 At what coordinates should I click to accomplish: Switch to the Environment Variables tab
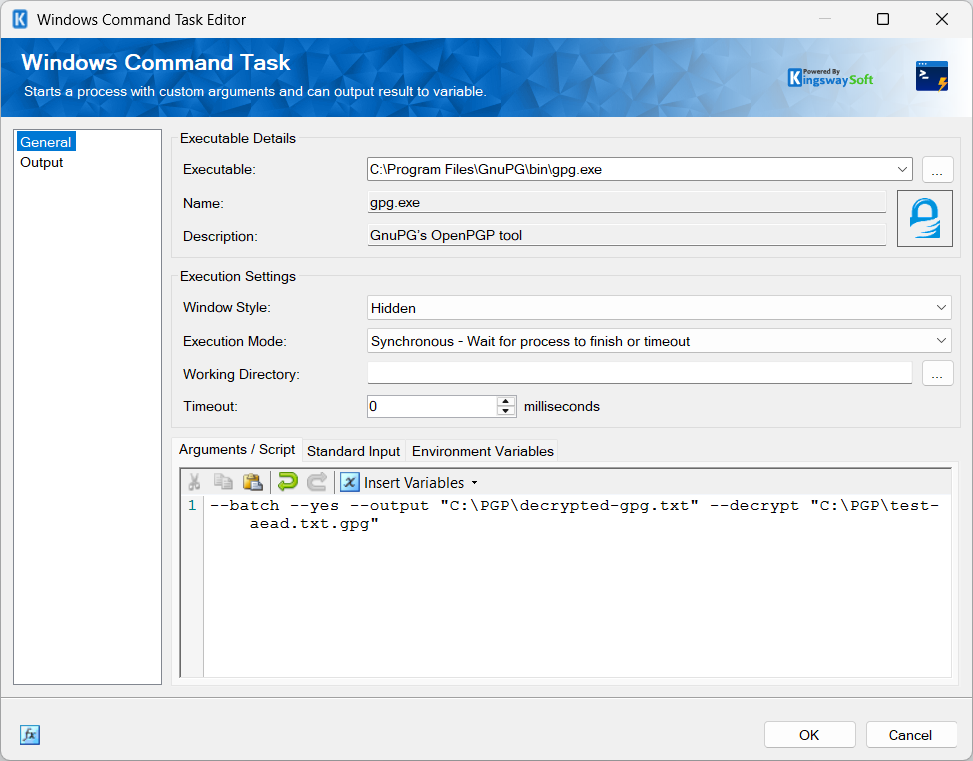coord(482,451)
